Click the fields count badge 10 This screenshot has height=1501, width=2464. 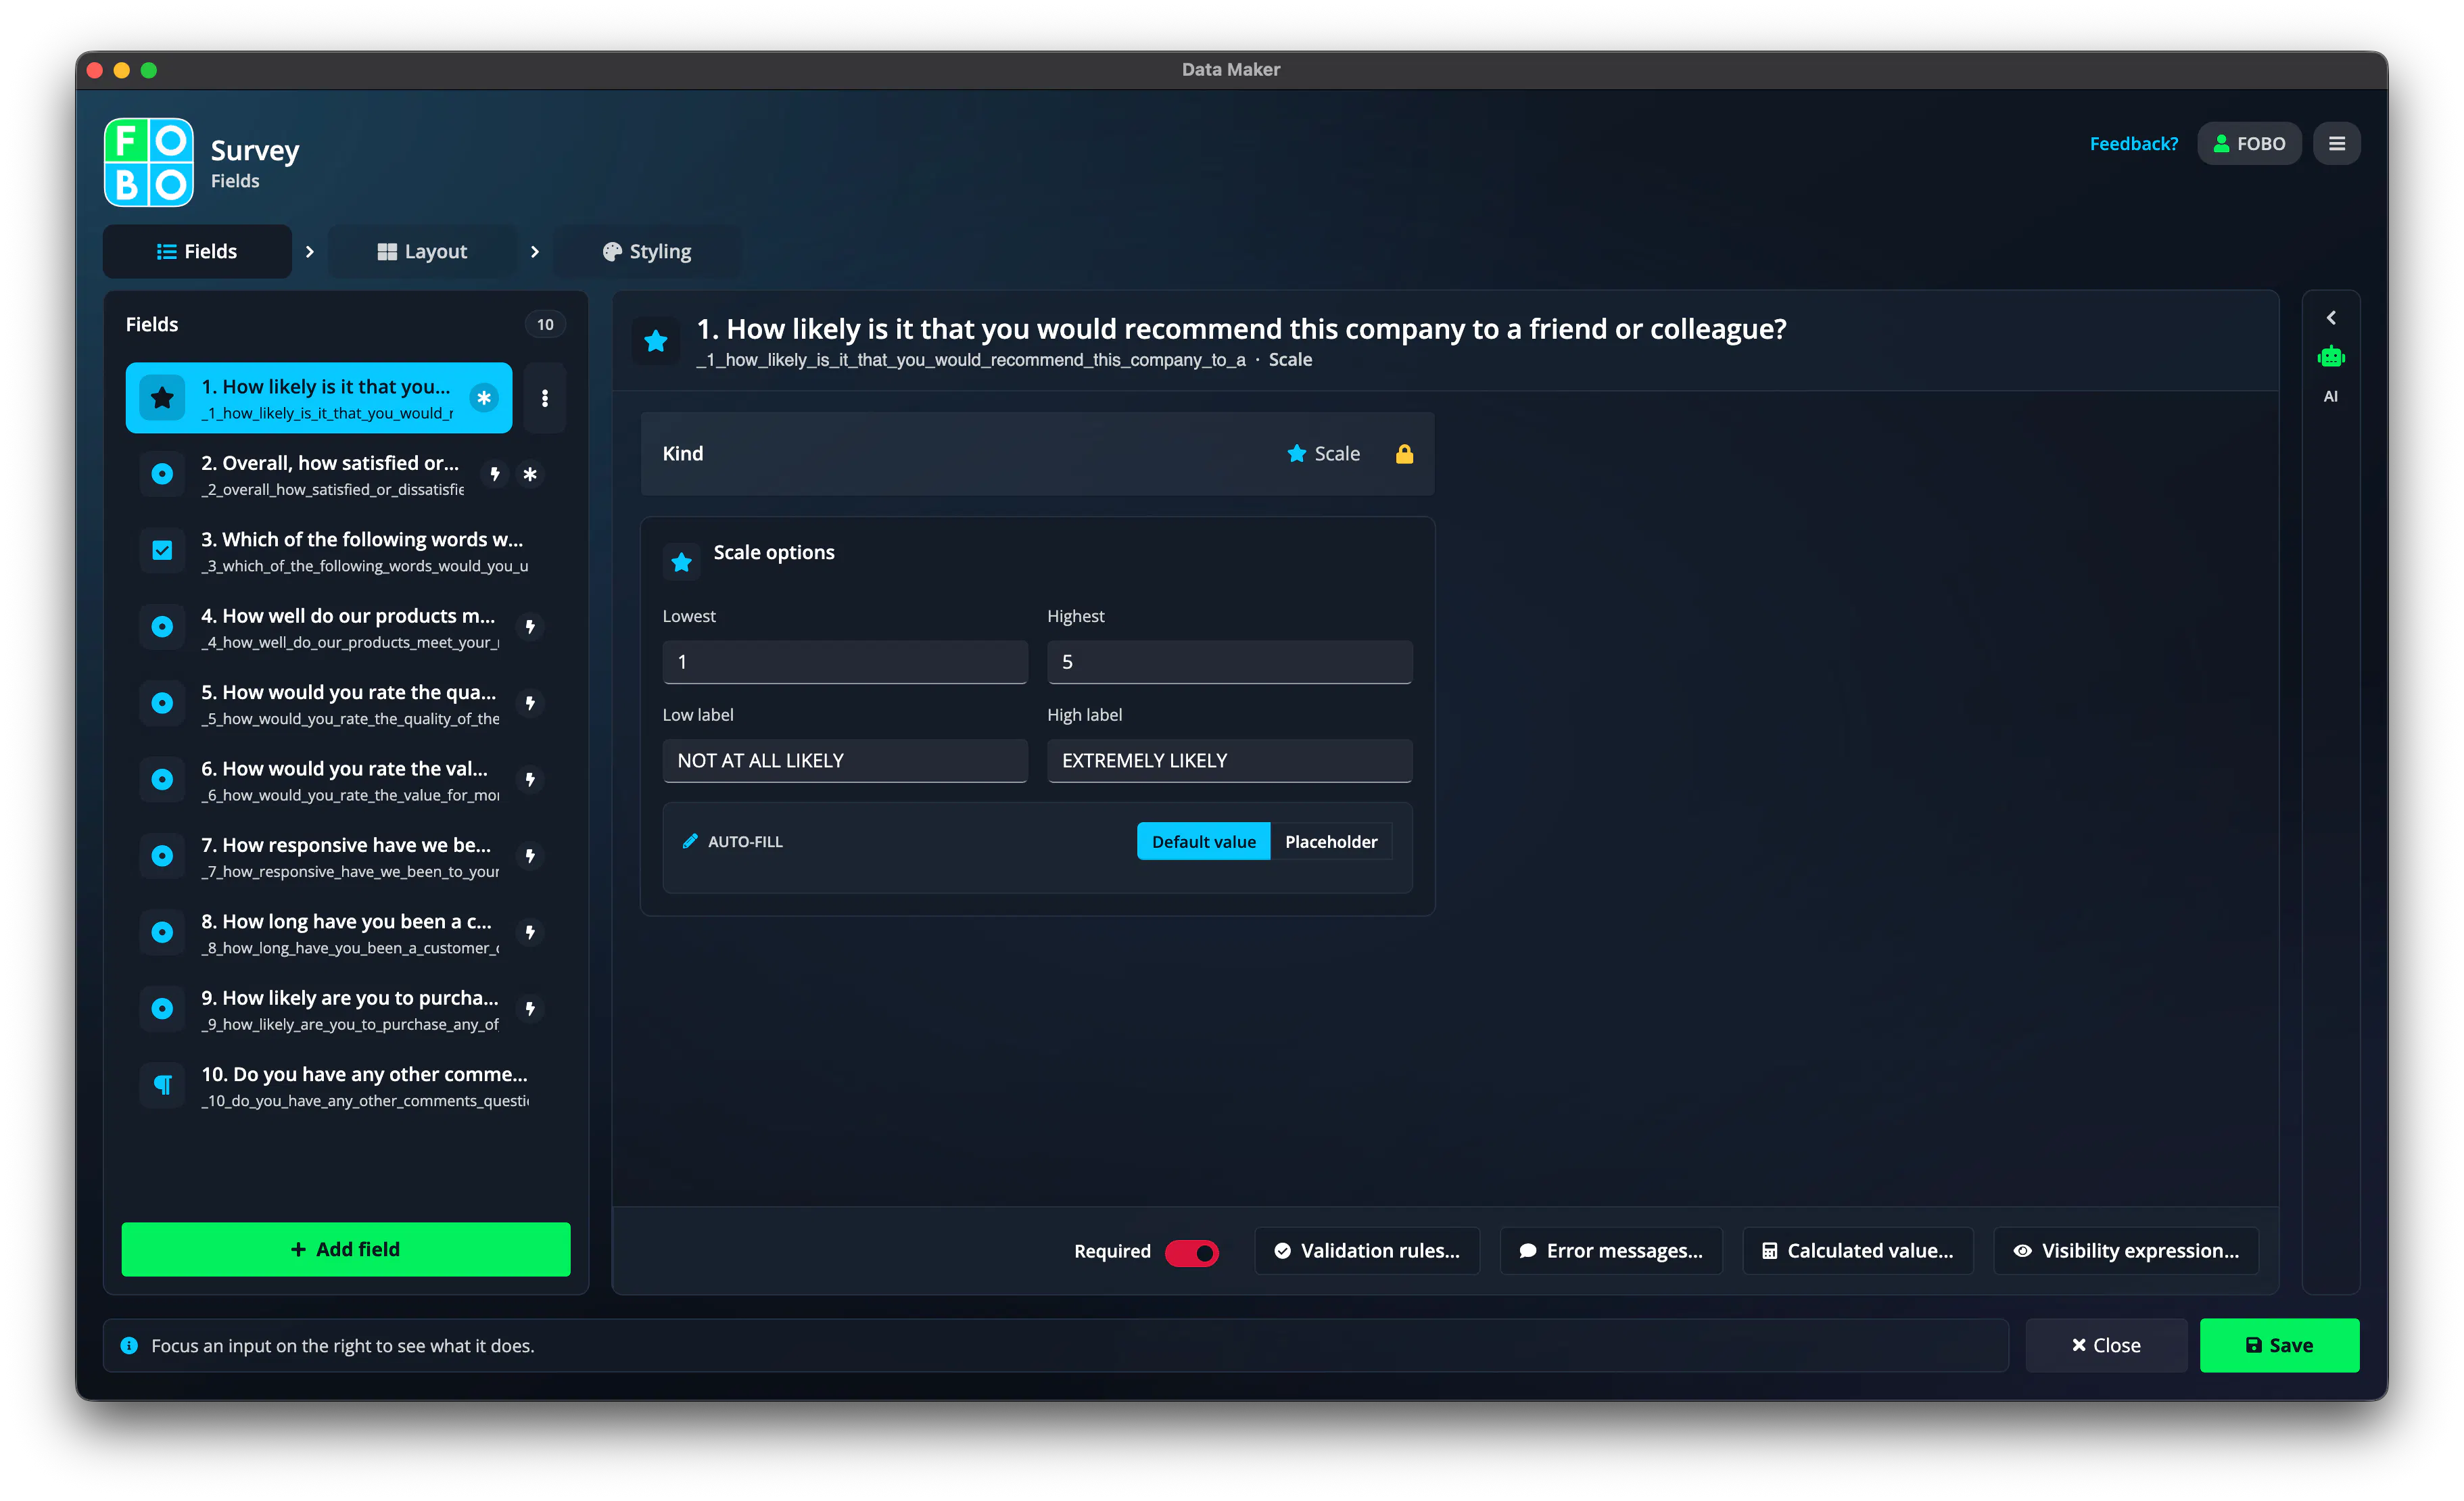coord(545,325)
